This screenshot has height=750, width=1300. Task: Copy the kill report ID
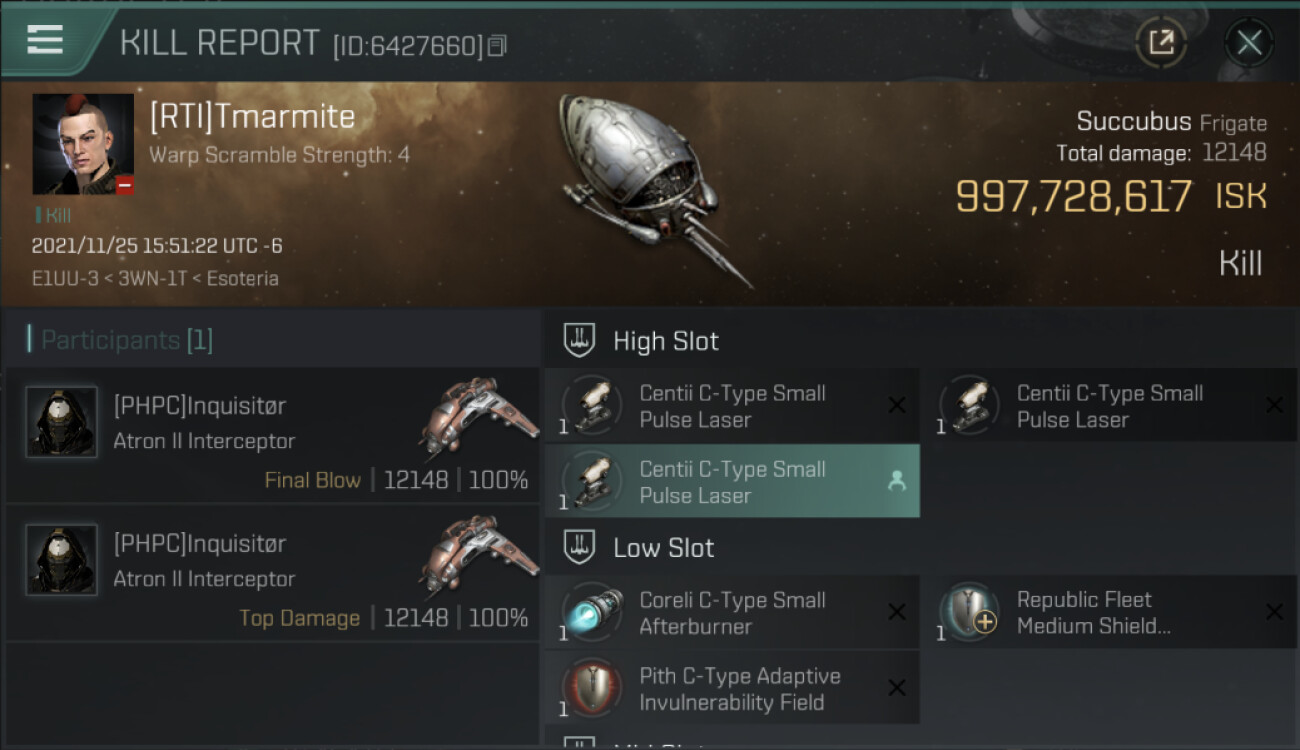coord(497,46)
